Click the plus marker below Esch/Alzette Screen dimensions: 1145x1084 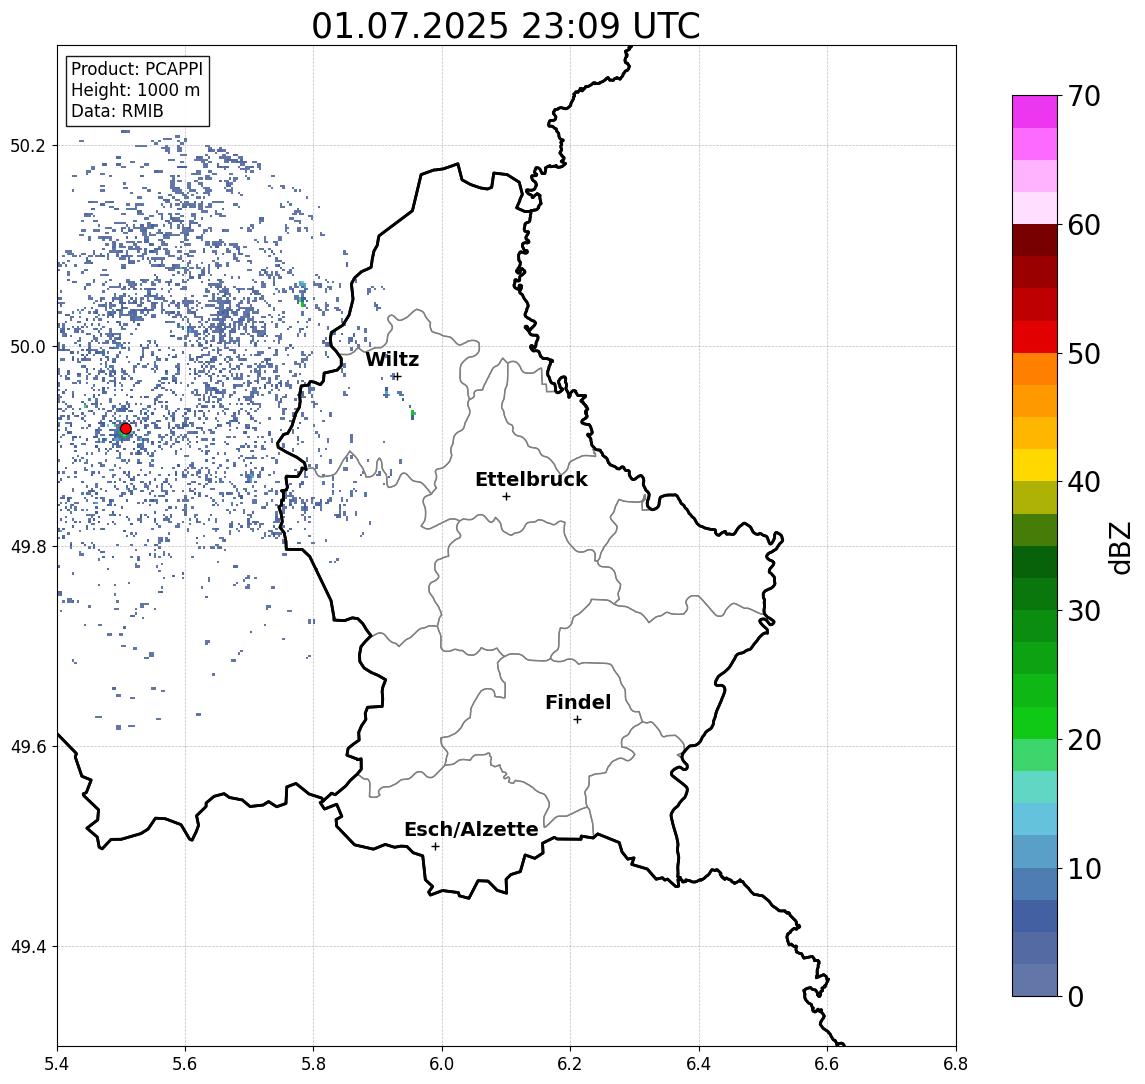pyautogui.click(x=435, y=847)
